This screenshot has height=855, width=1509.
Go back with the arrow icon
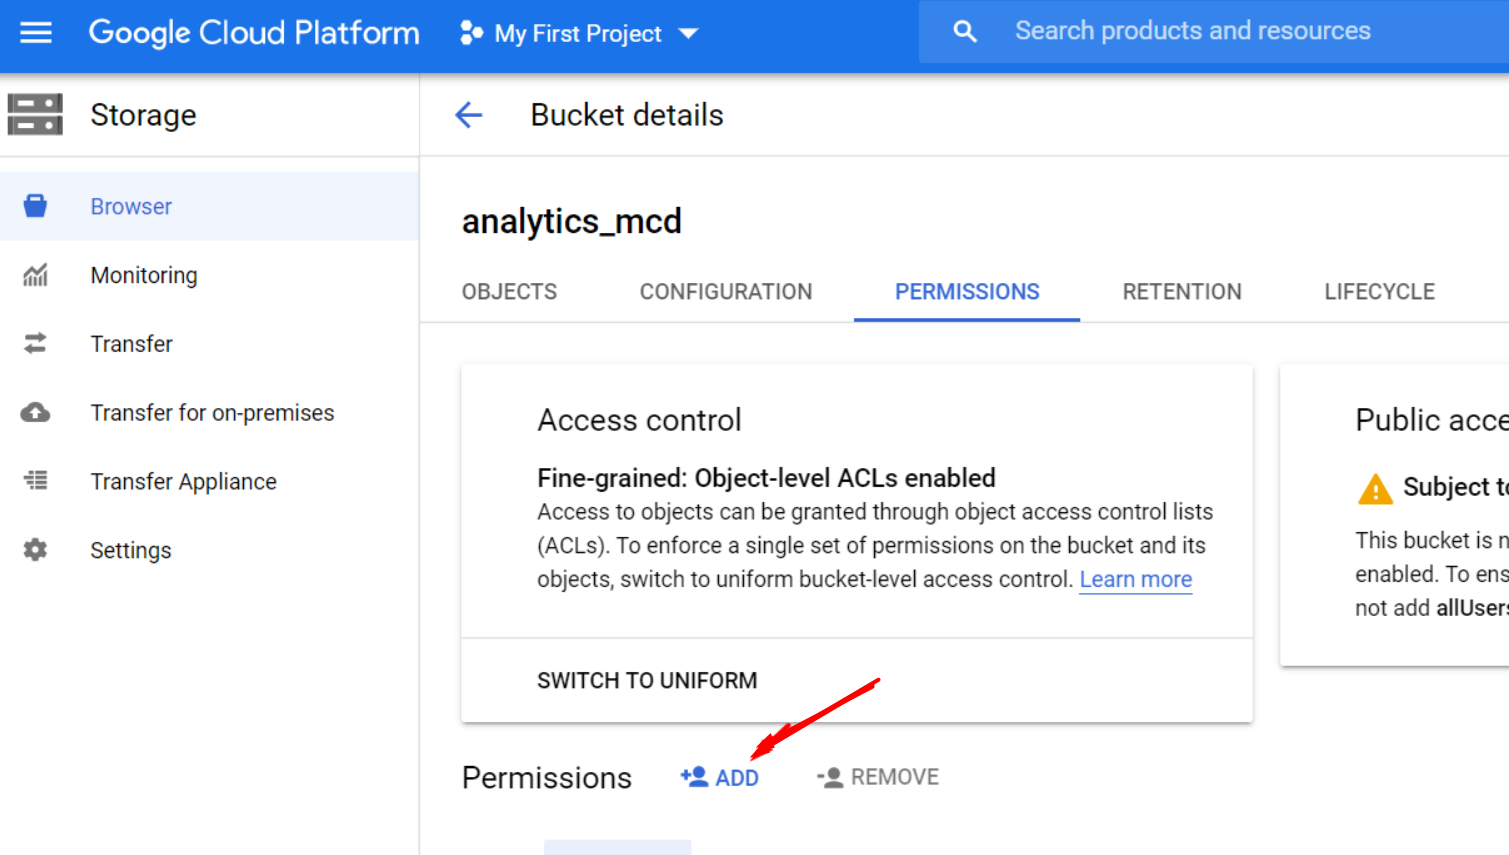pyautogui.click(x=468, y=115)
